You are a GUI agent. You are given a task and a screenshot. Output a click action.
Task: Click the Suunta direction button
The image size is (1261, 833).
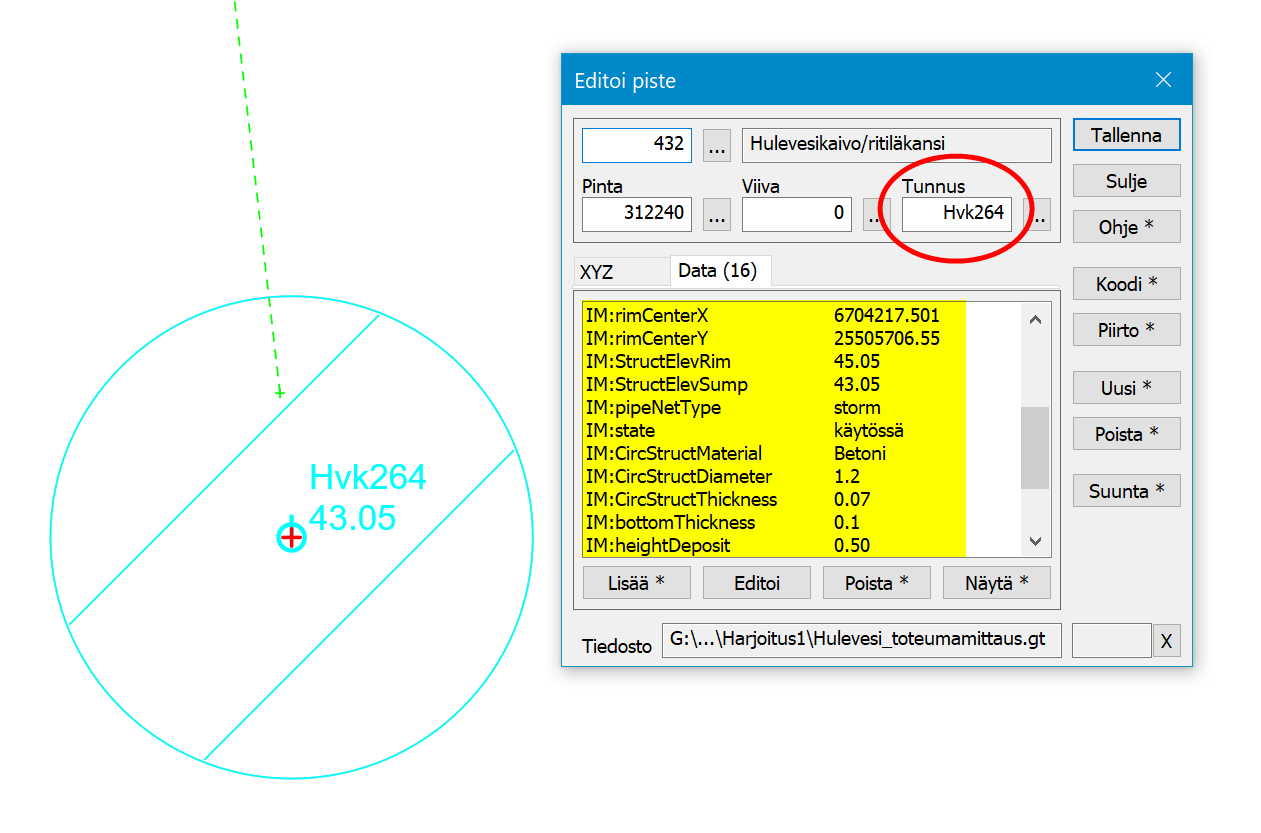[x=1126, y=491]
